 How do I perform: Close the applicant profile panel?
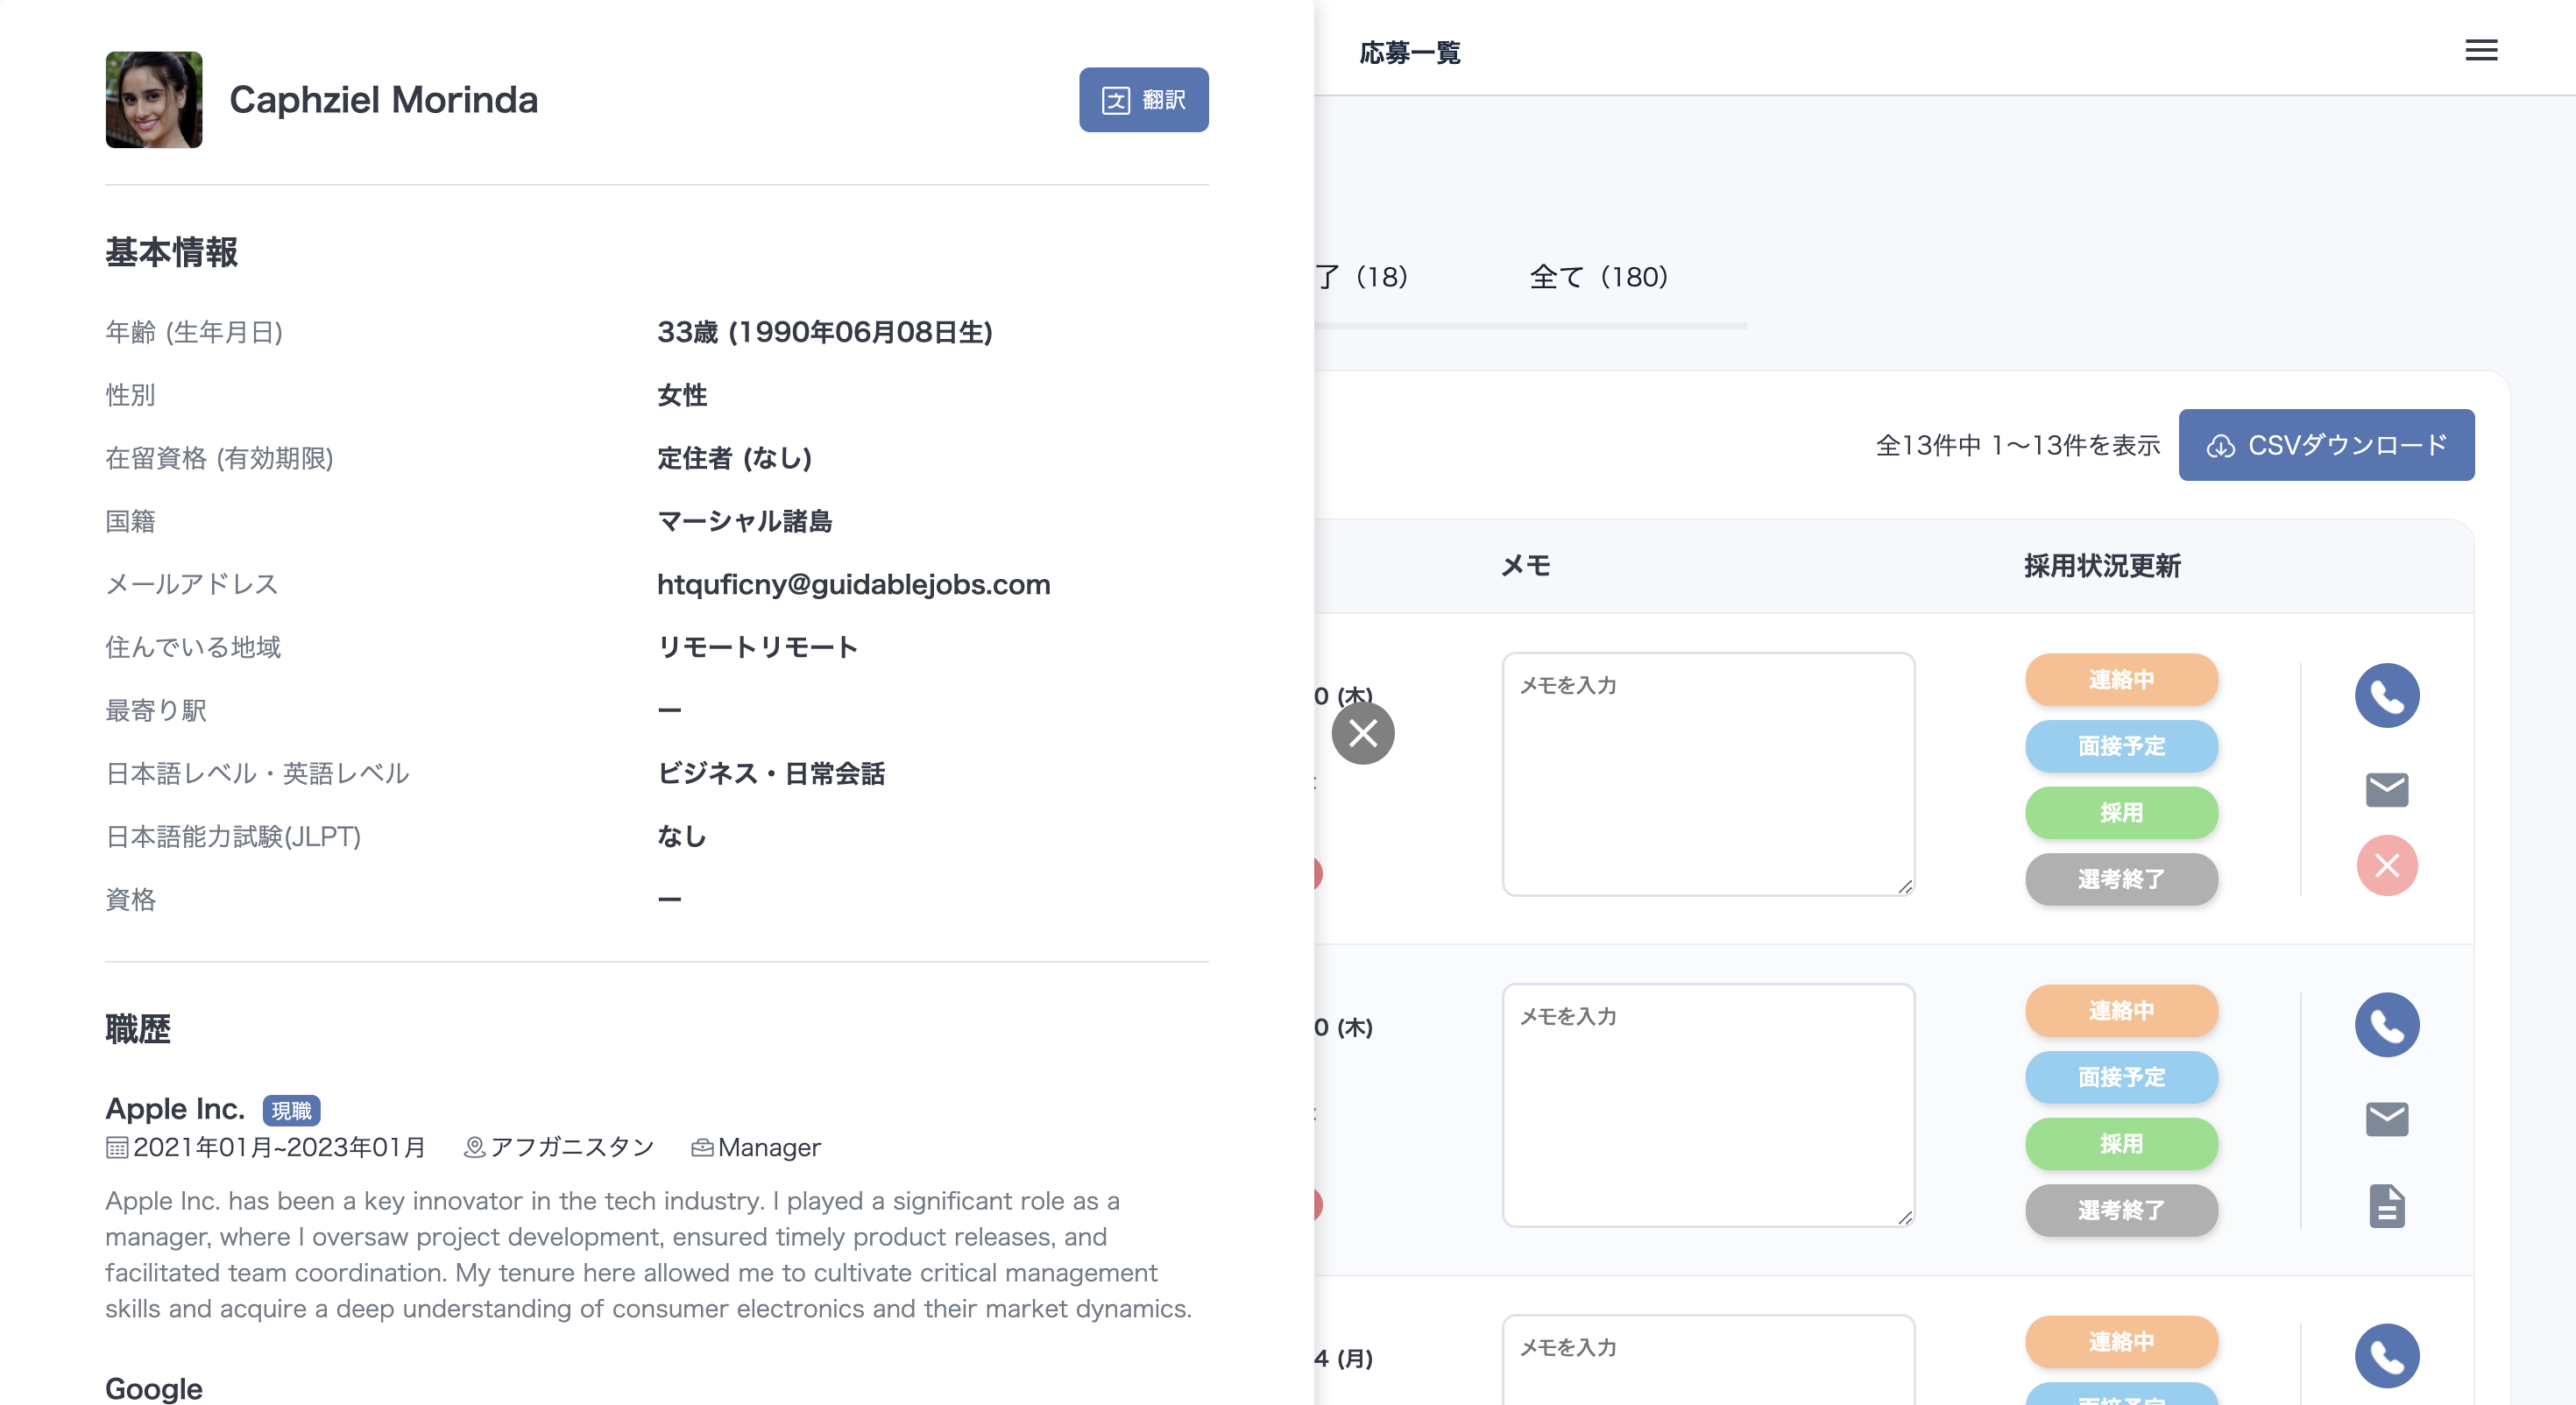(1362, 733)
